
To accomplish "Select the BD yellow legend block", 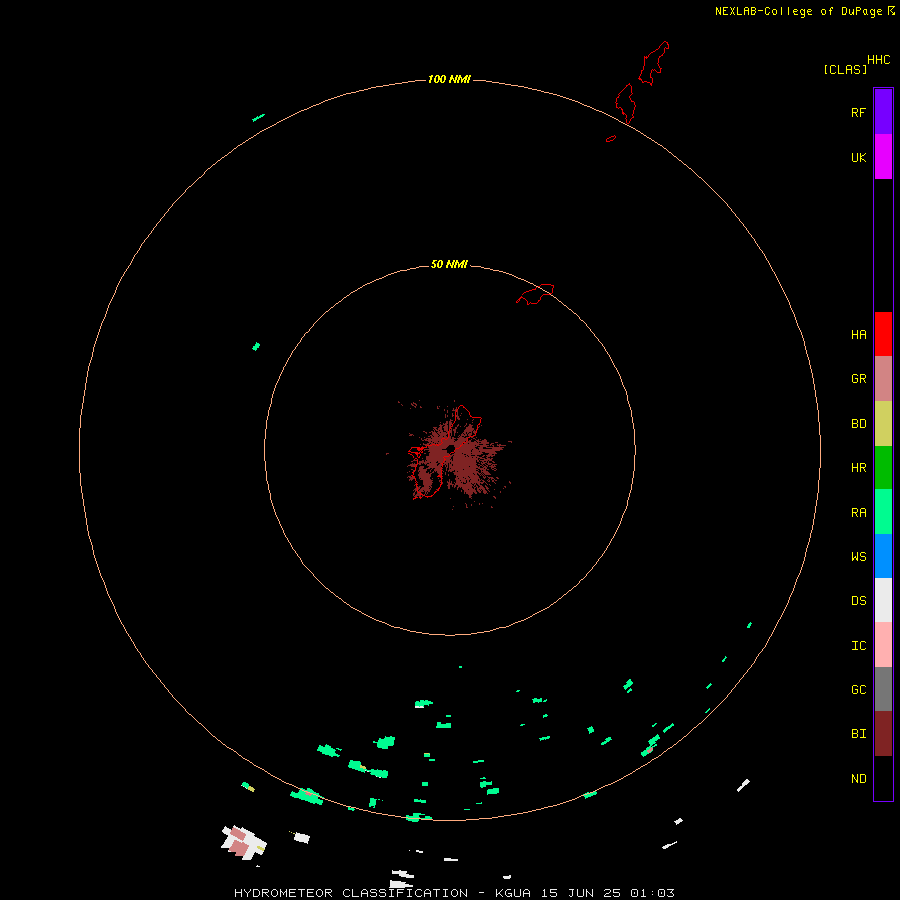I will [x=883, y=424].
